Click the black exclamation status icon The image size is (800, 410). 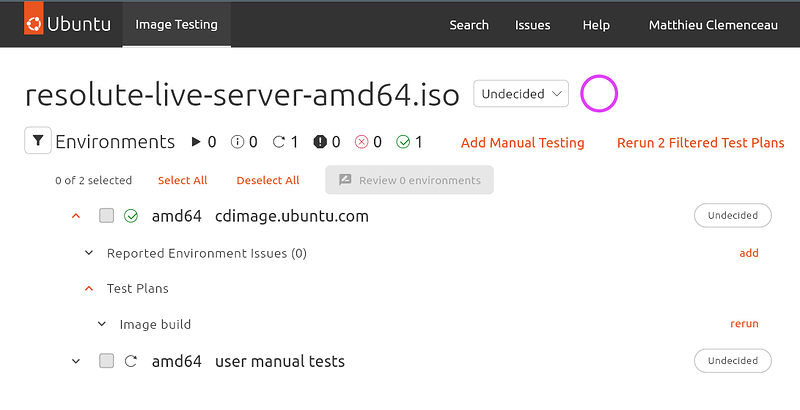tap(320, 142)
